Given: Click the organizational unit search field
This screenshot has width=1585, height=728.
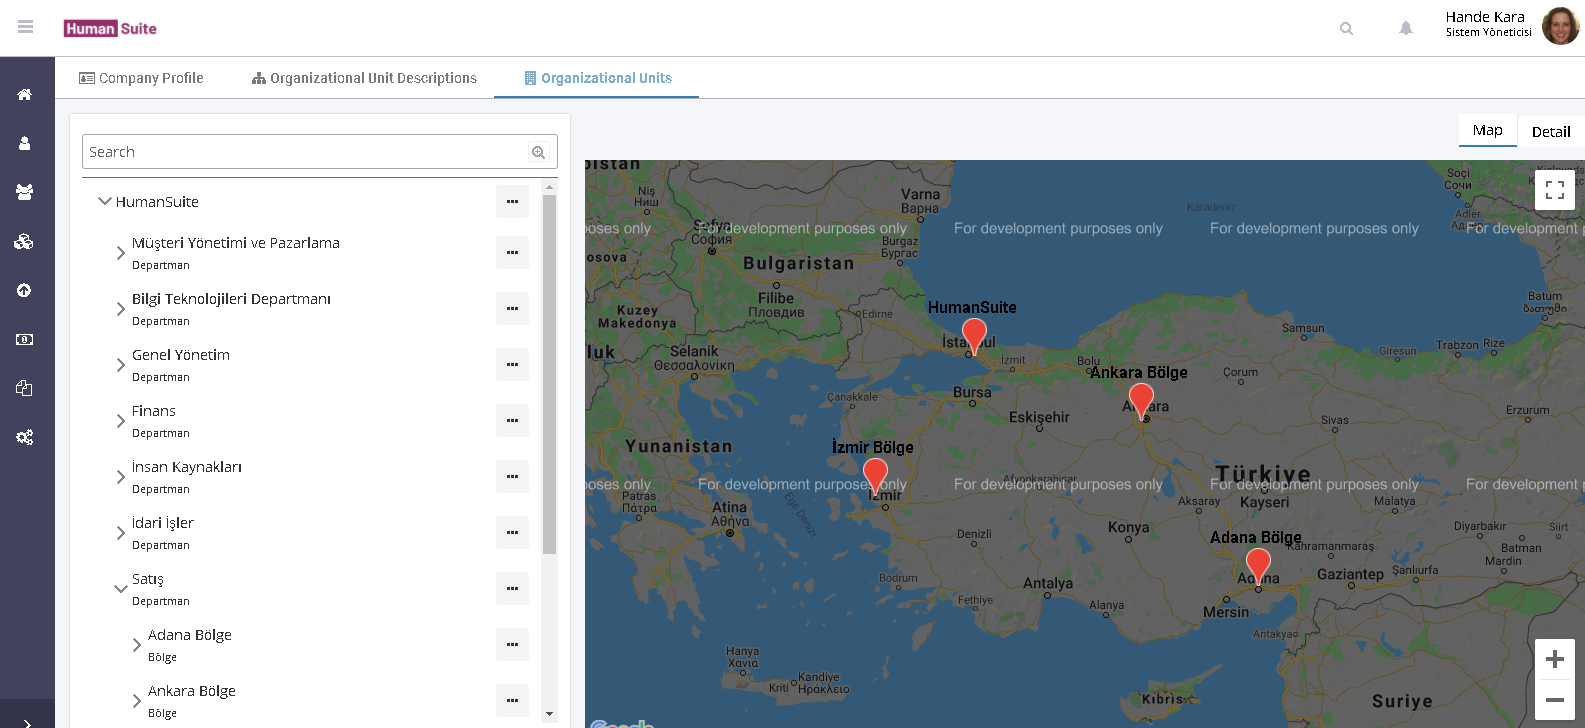Looking at the screenshot, I should 305,152.
